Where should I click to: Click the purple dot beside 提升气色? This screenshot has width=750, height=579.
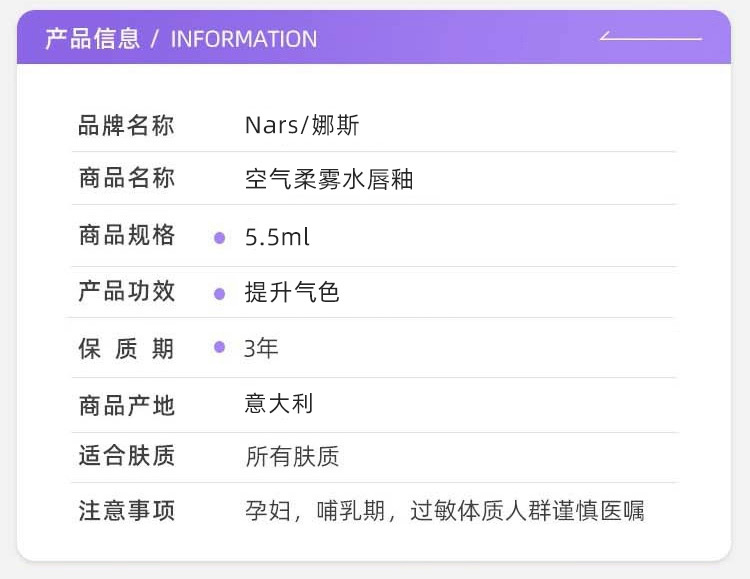(220, 294)
